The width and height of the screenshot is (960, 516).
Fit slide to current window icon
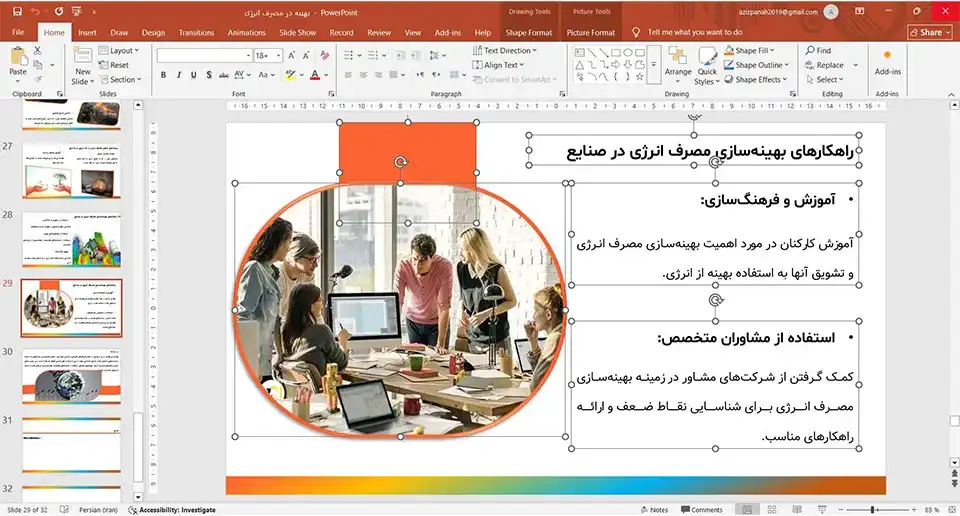click(951, 509)
